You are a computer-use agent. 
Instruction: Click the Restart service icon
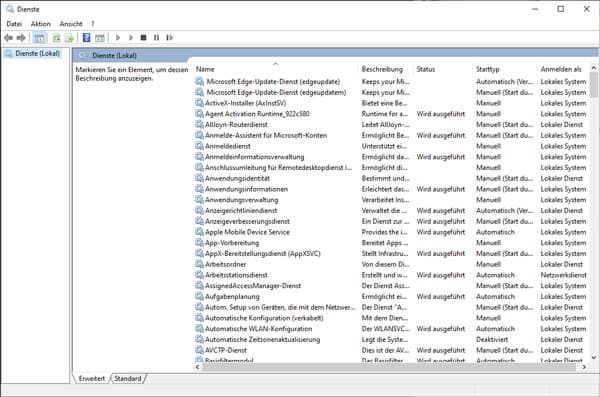pos(170,38)
